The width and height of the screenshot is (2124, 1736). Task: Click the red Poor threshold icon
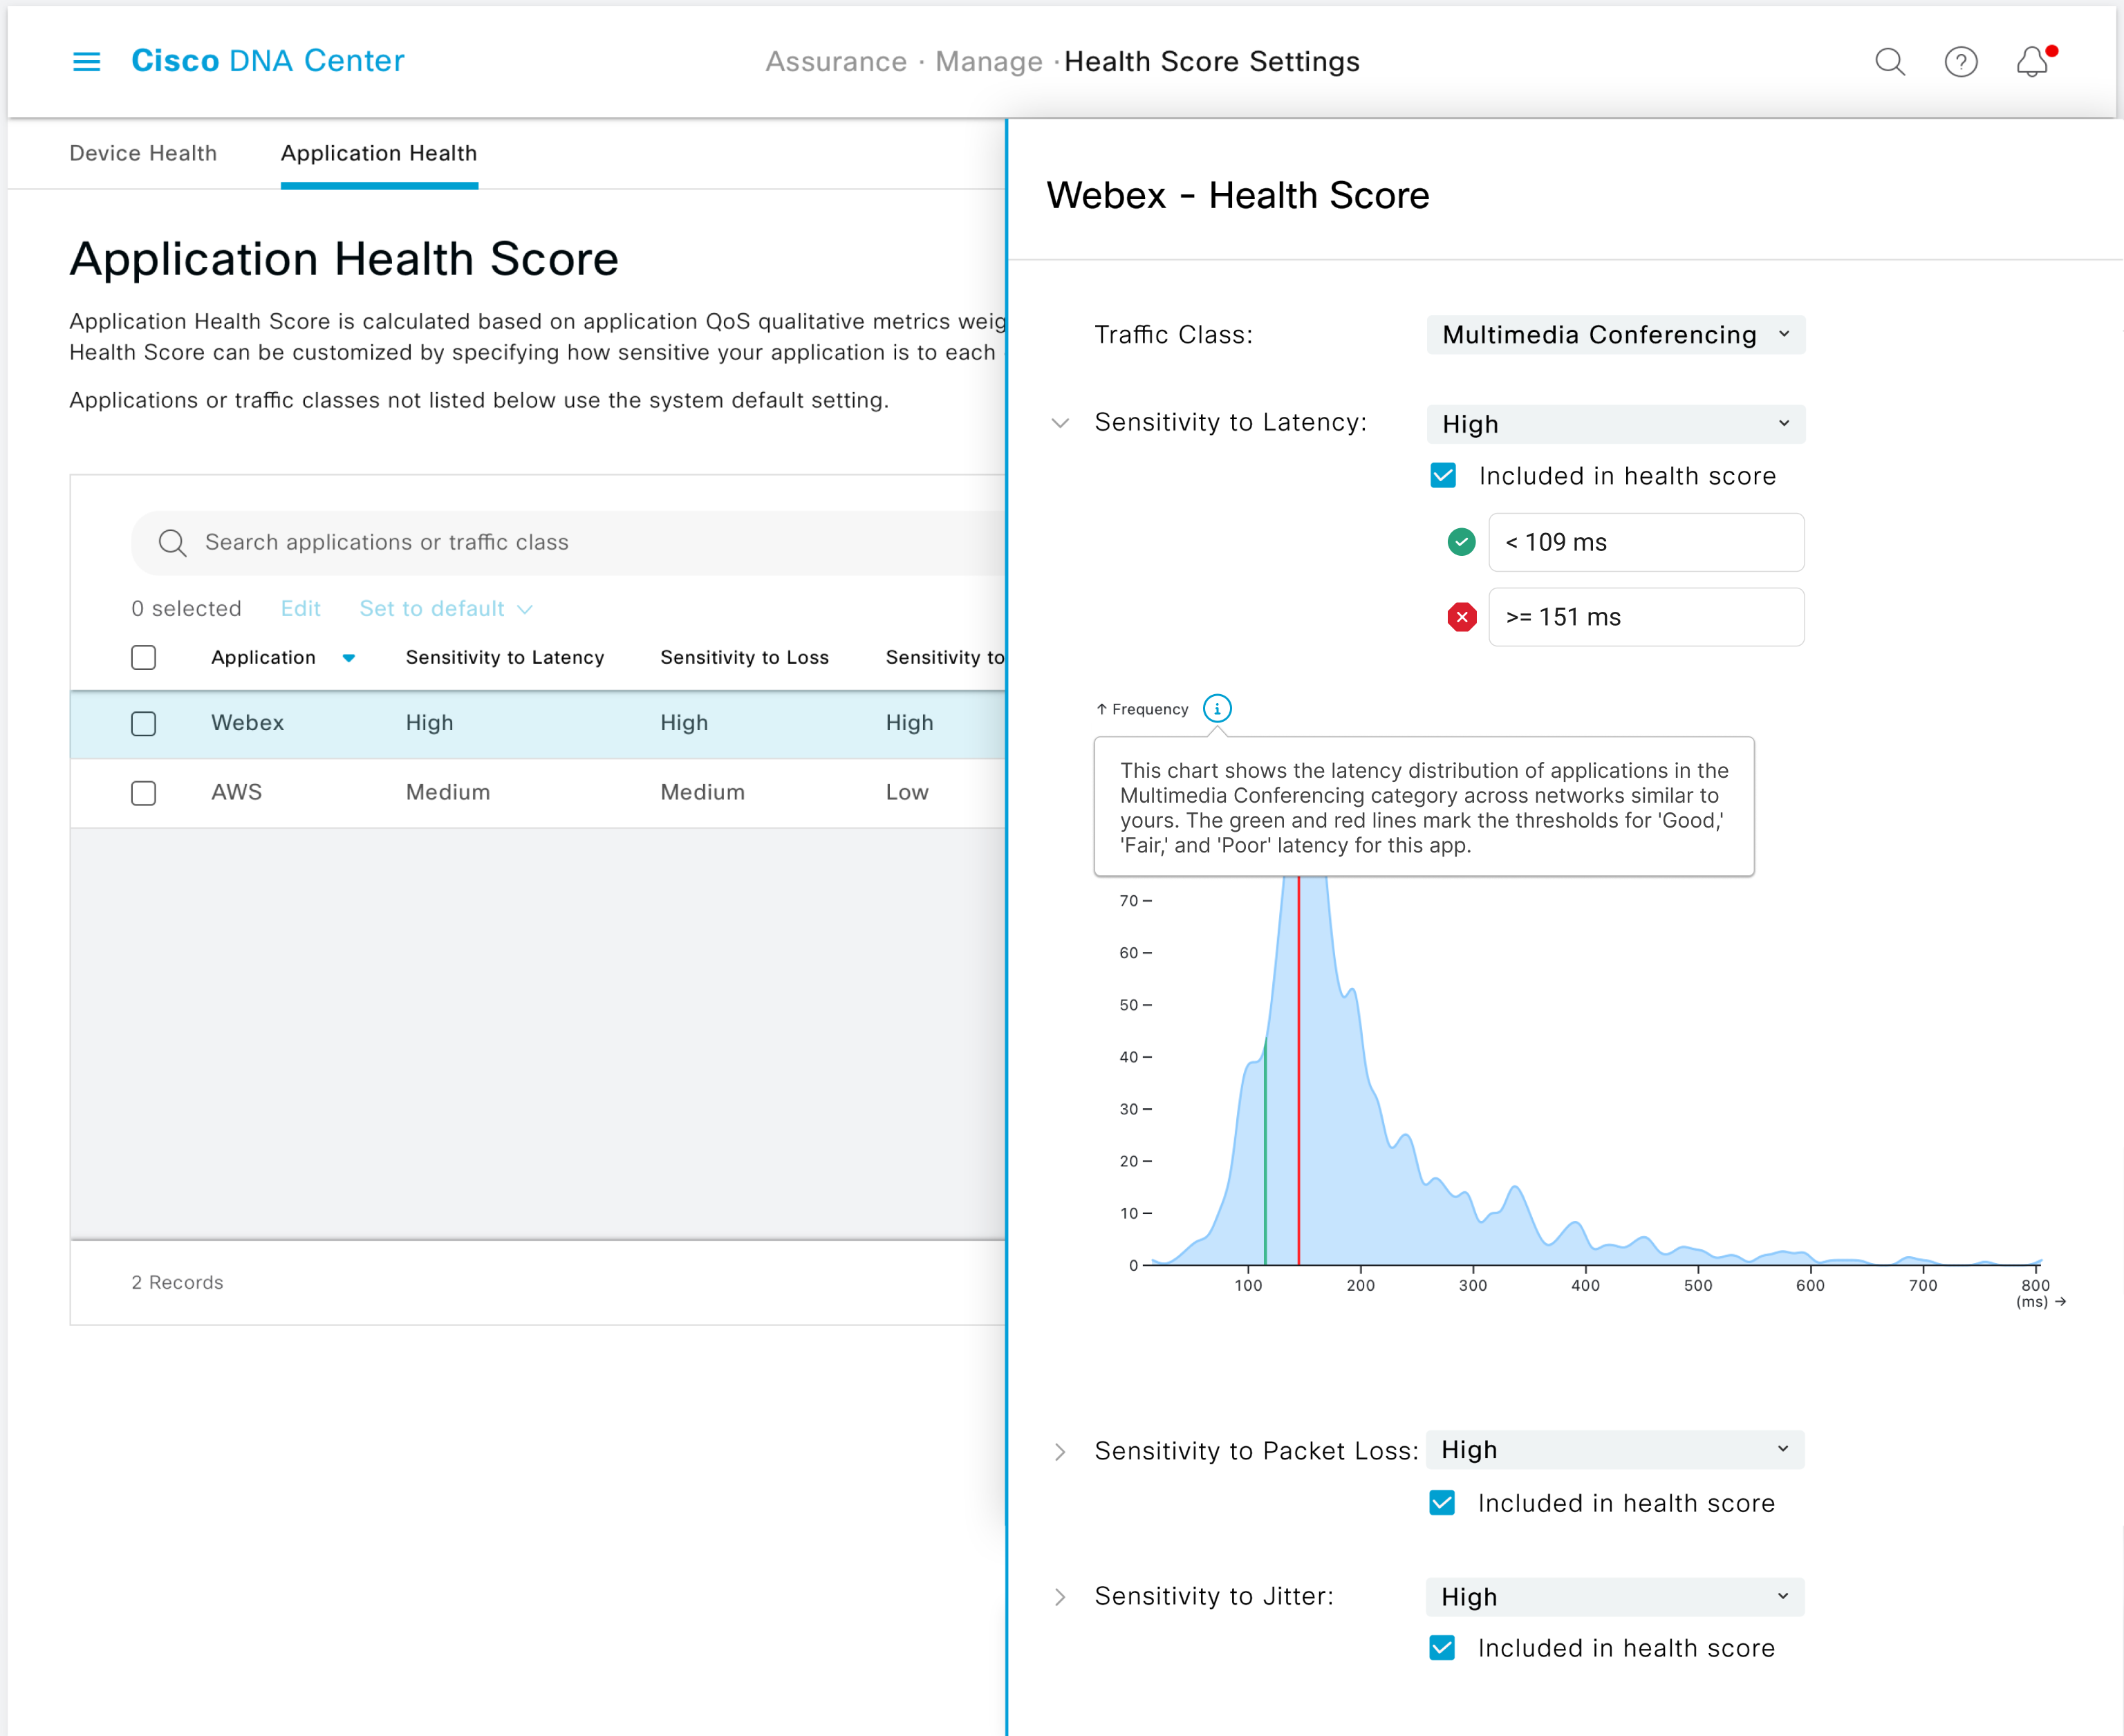1461,617
